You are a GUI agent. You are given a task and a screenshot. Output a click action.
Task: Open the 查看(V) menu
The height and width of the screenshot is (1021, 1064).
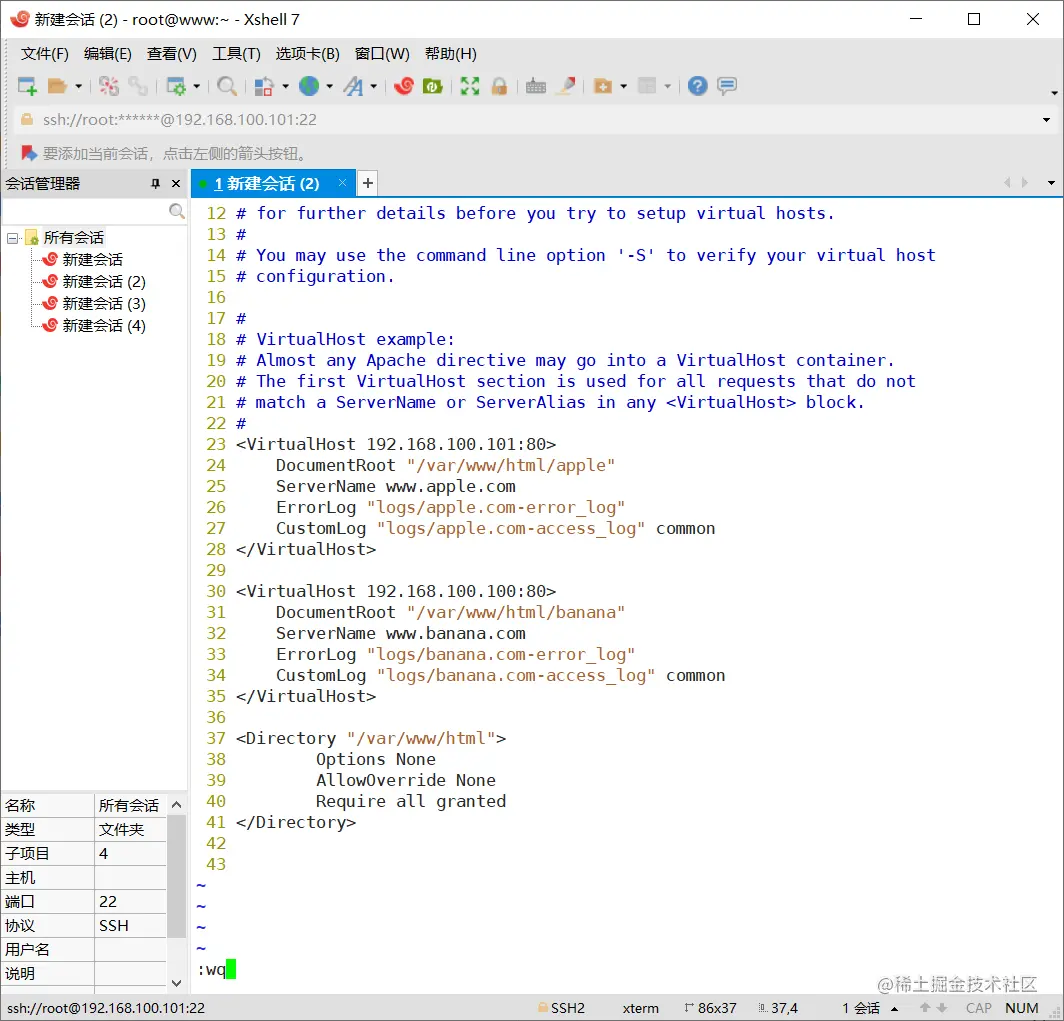pyautogui.click(x=172, y=54)
